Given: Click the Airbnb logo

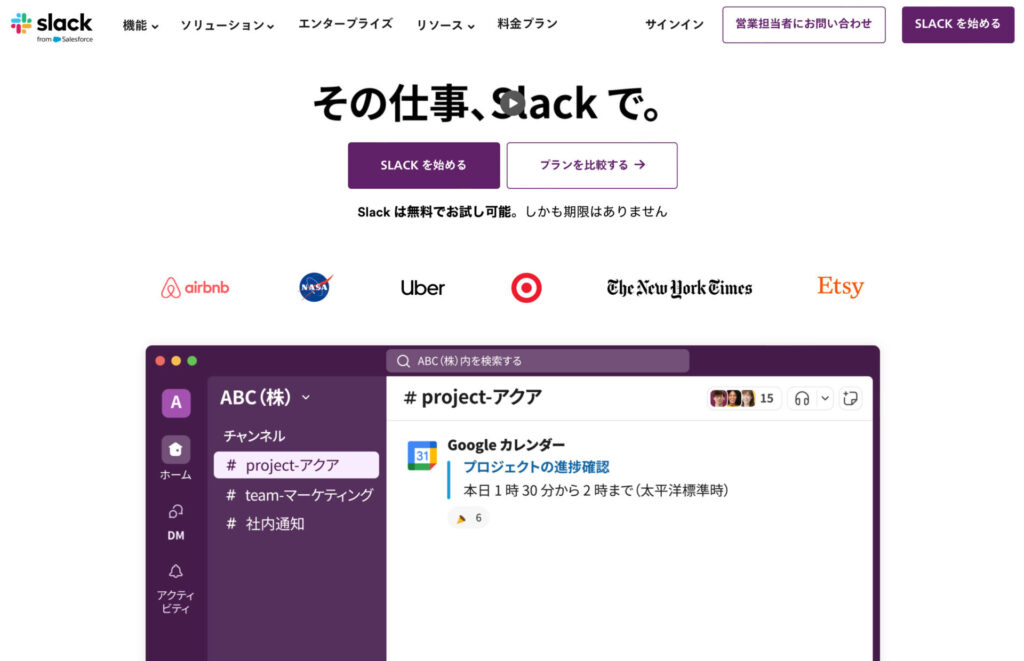Looking at the screenshot, I should (195, 287).
